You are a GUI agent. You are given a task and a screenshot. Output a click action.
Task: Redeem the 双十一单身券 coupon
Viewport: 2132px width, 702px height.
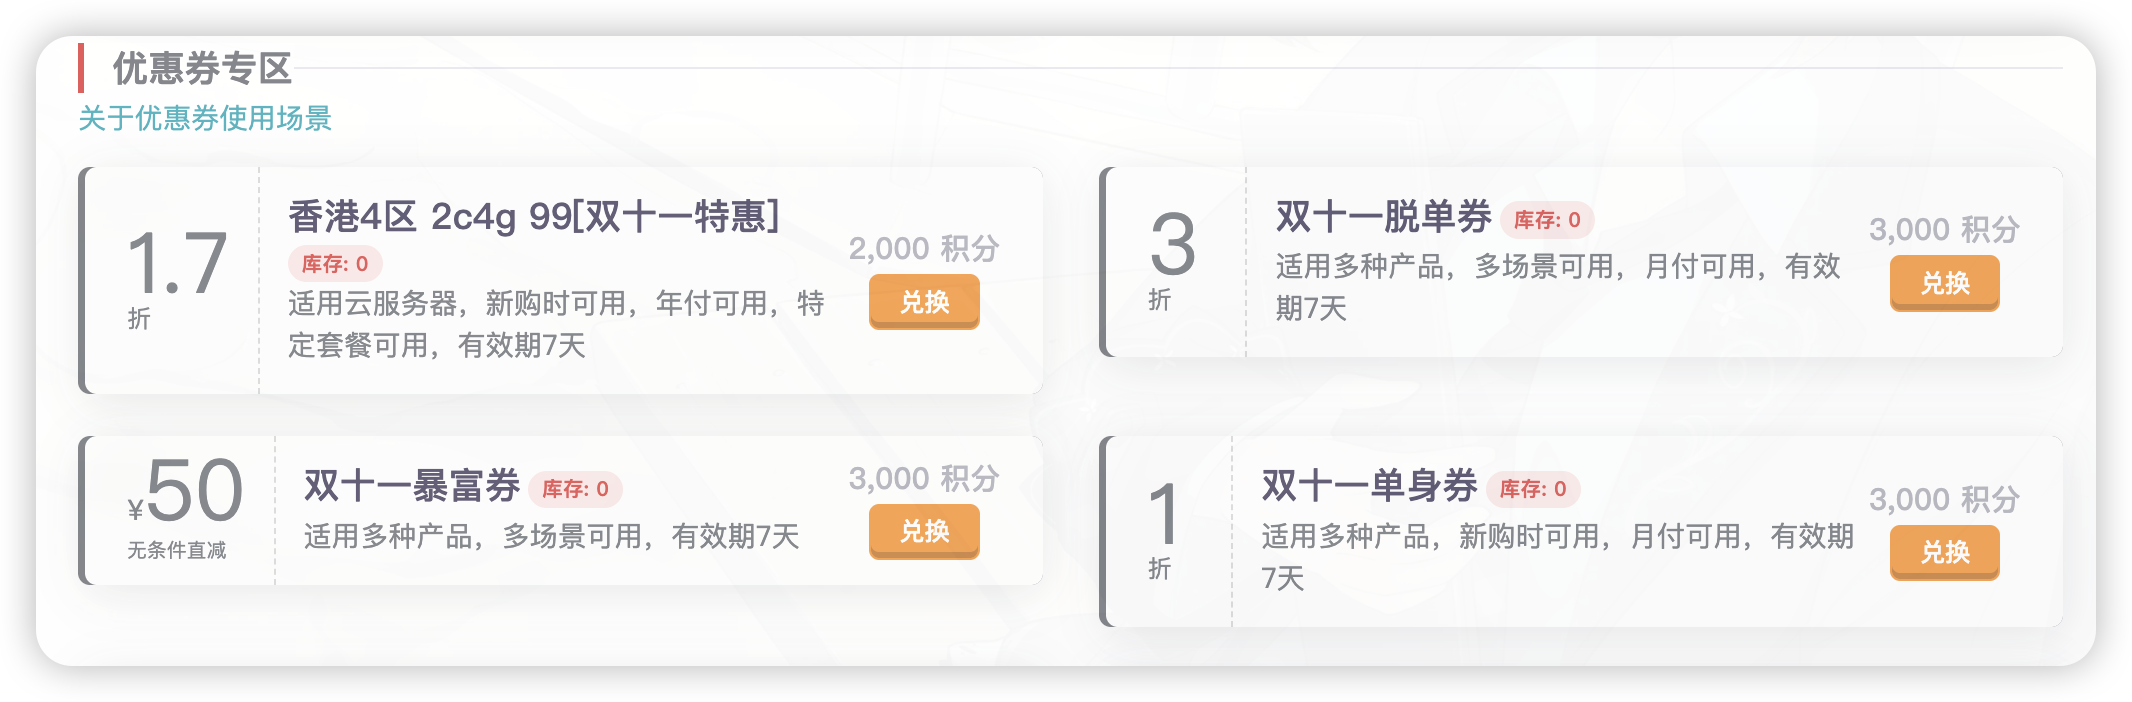[1944, 552]
